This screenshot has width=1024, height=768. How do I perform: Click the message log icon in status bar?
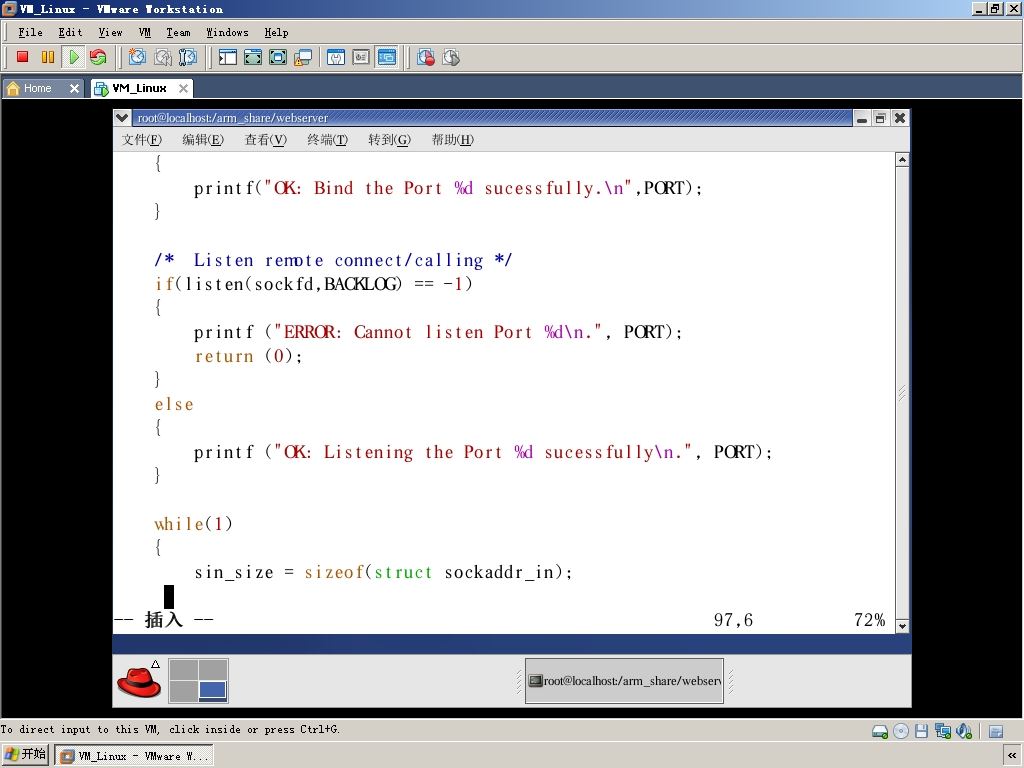click(x=996, y=731)
